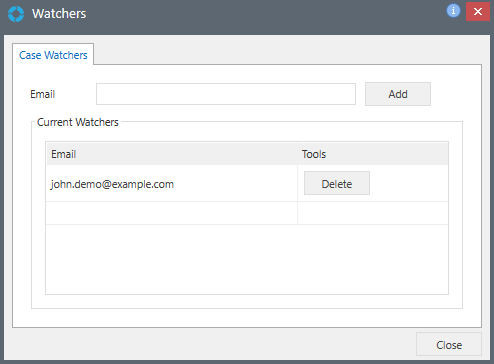Focus the Email input field
This screenshot has width=494, height=364.
(226, 94)
